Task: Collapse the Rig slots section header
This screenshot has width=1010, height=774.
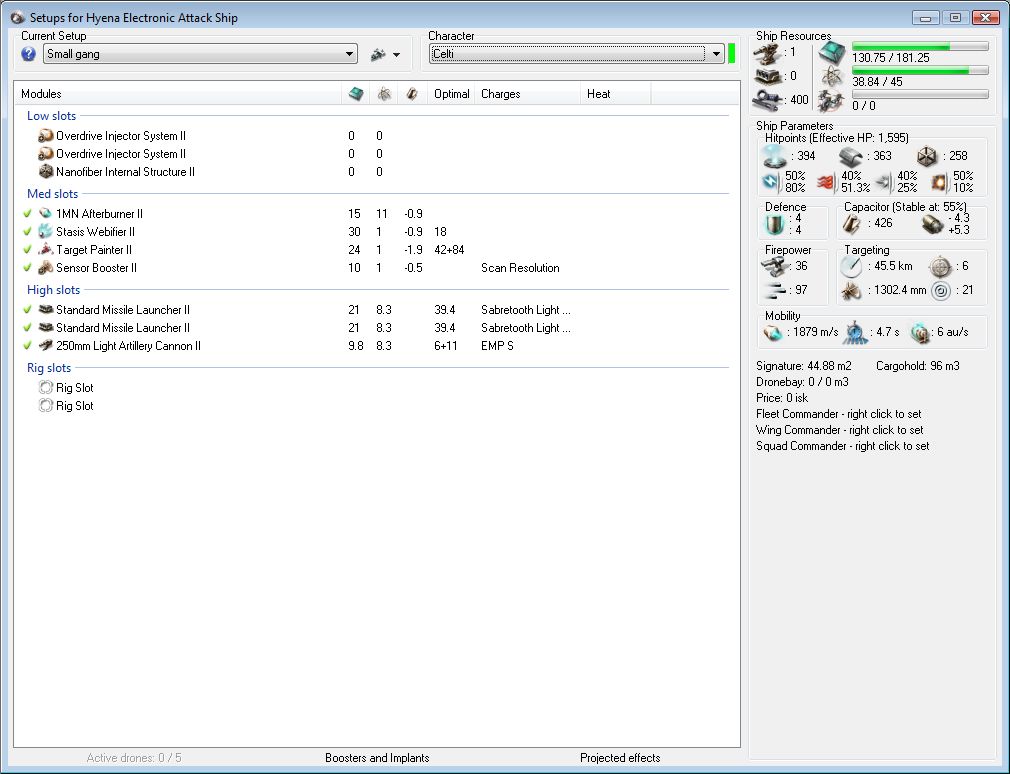Action: click(49, 368)
